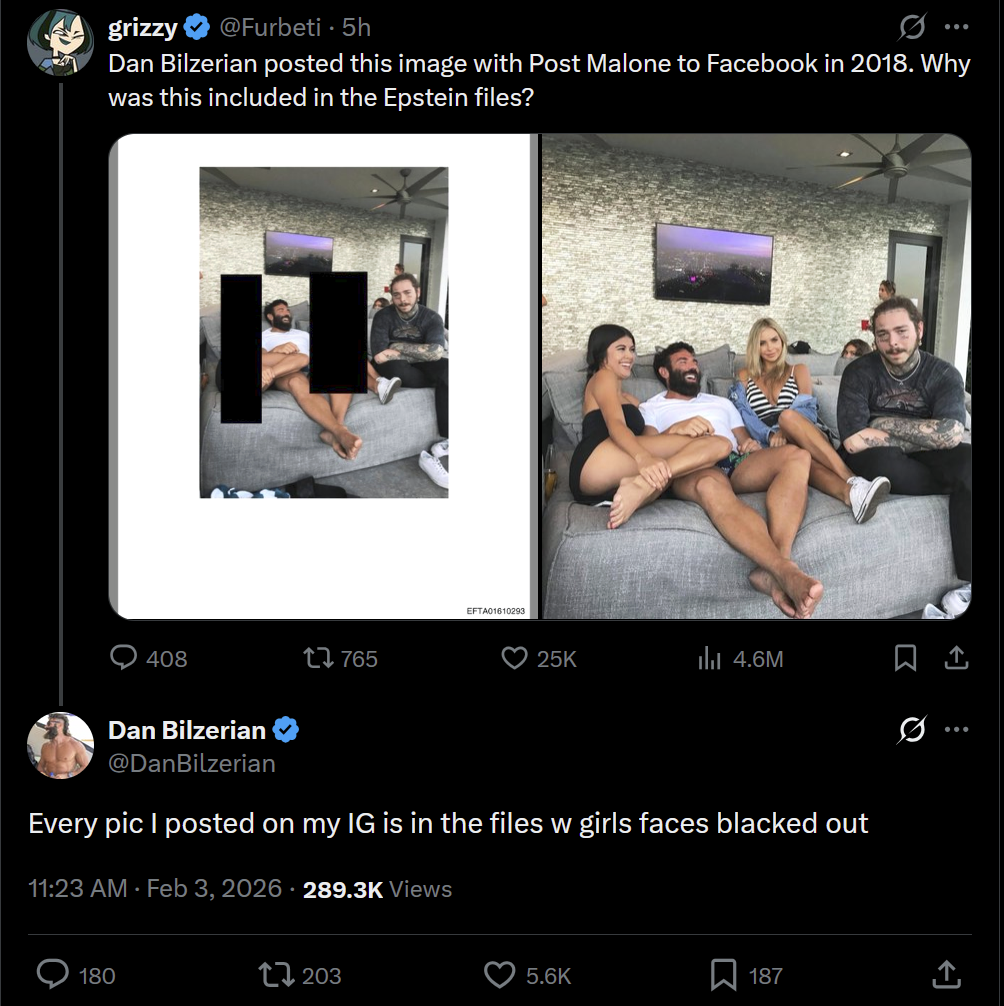Share Dan Bilzerian's post

(943, 974)
